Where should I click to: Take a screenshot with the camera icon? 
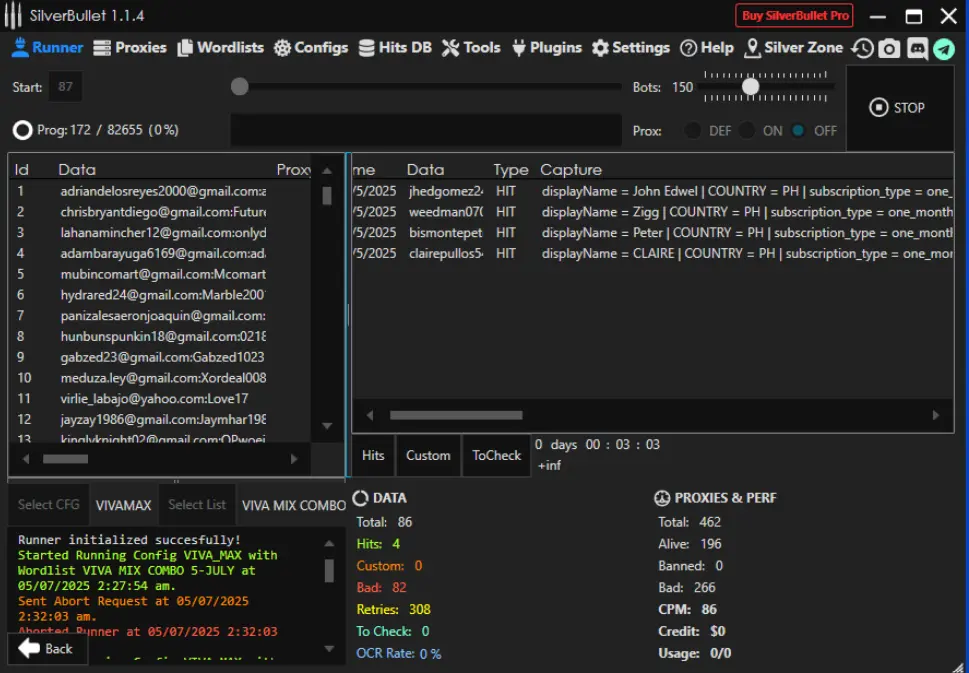pyautogui.click(x=889, y=48)
